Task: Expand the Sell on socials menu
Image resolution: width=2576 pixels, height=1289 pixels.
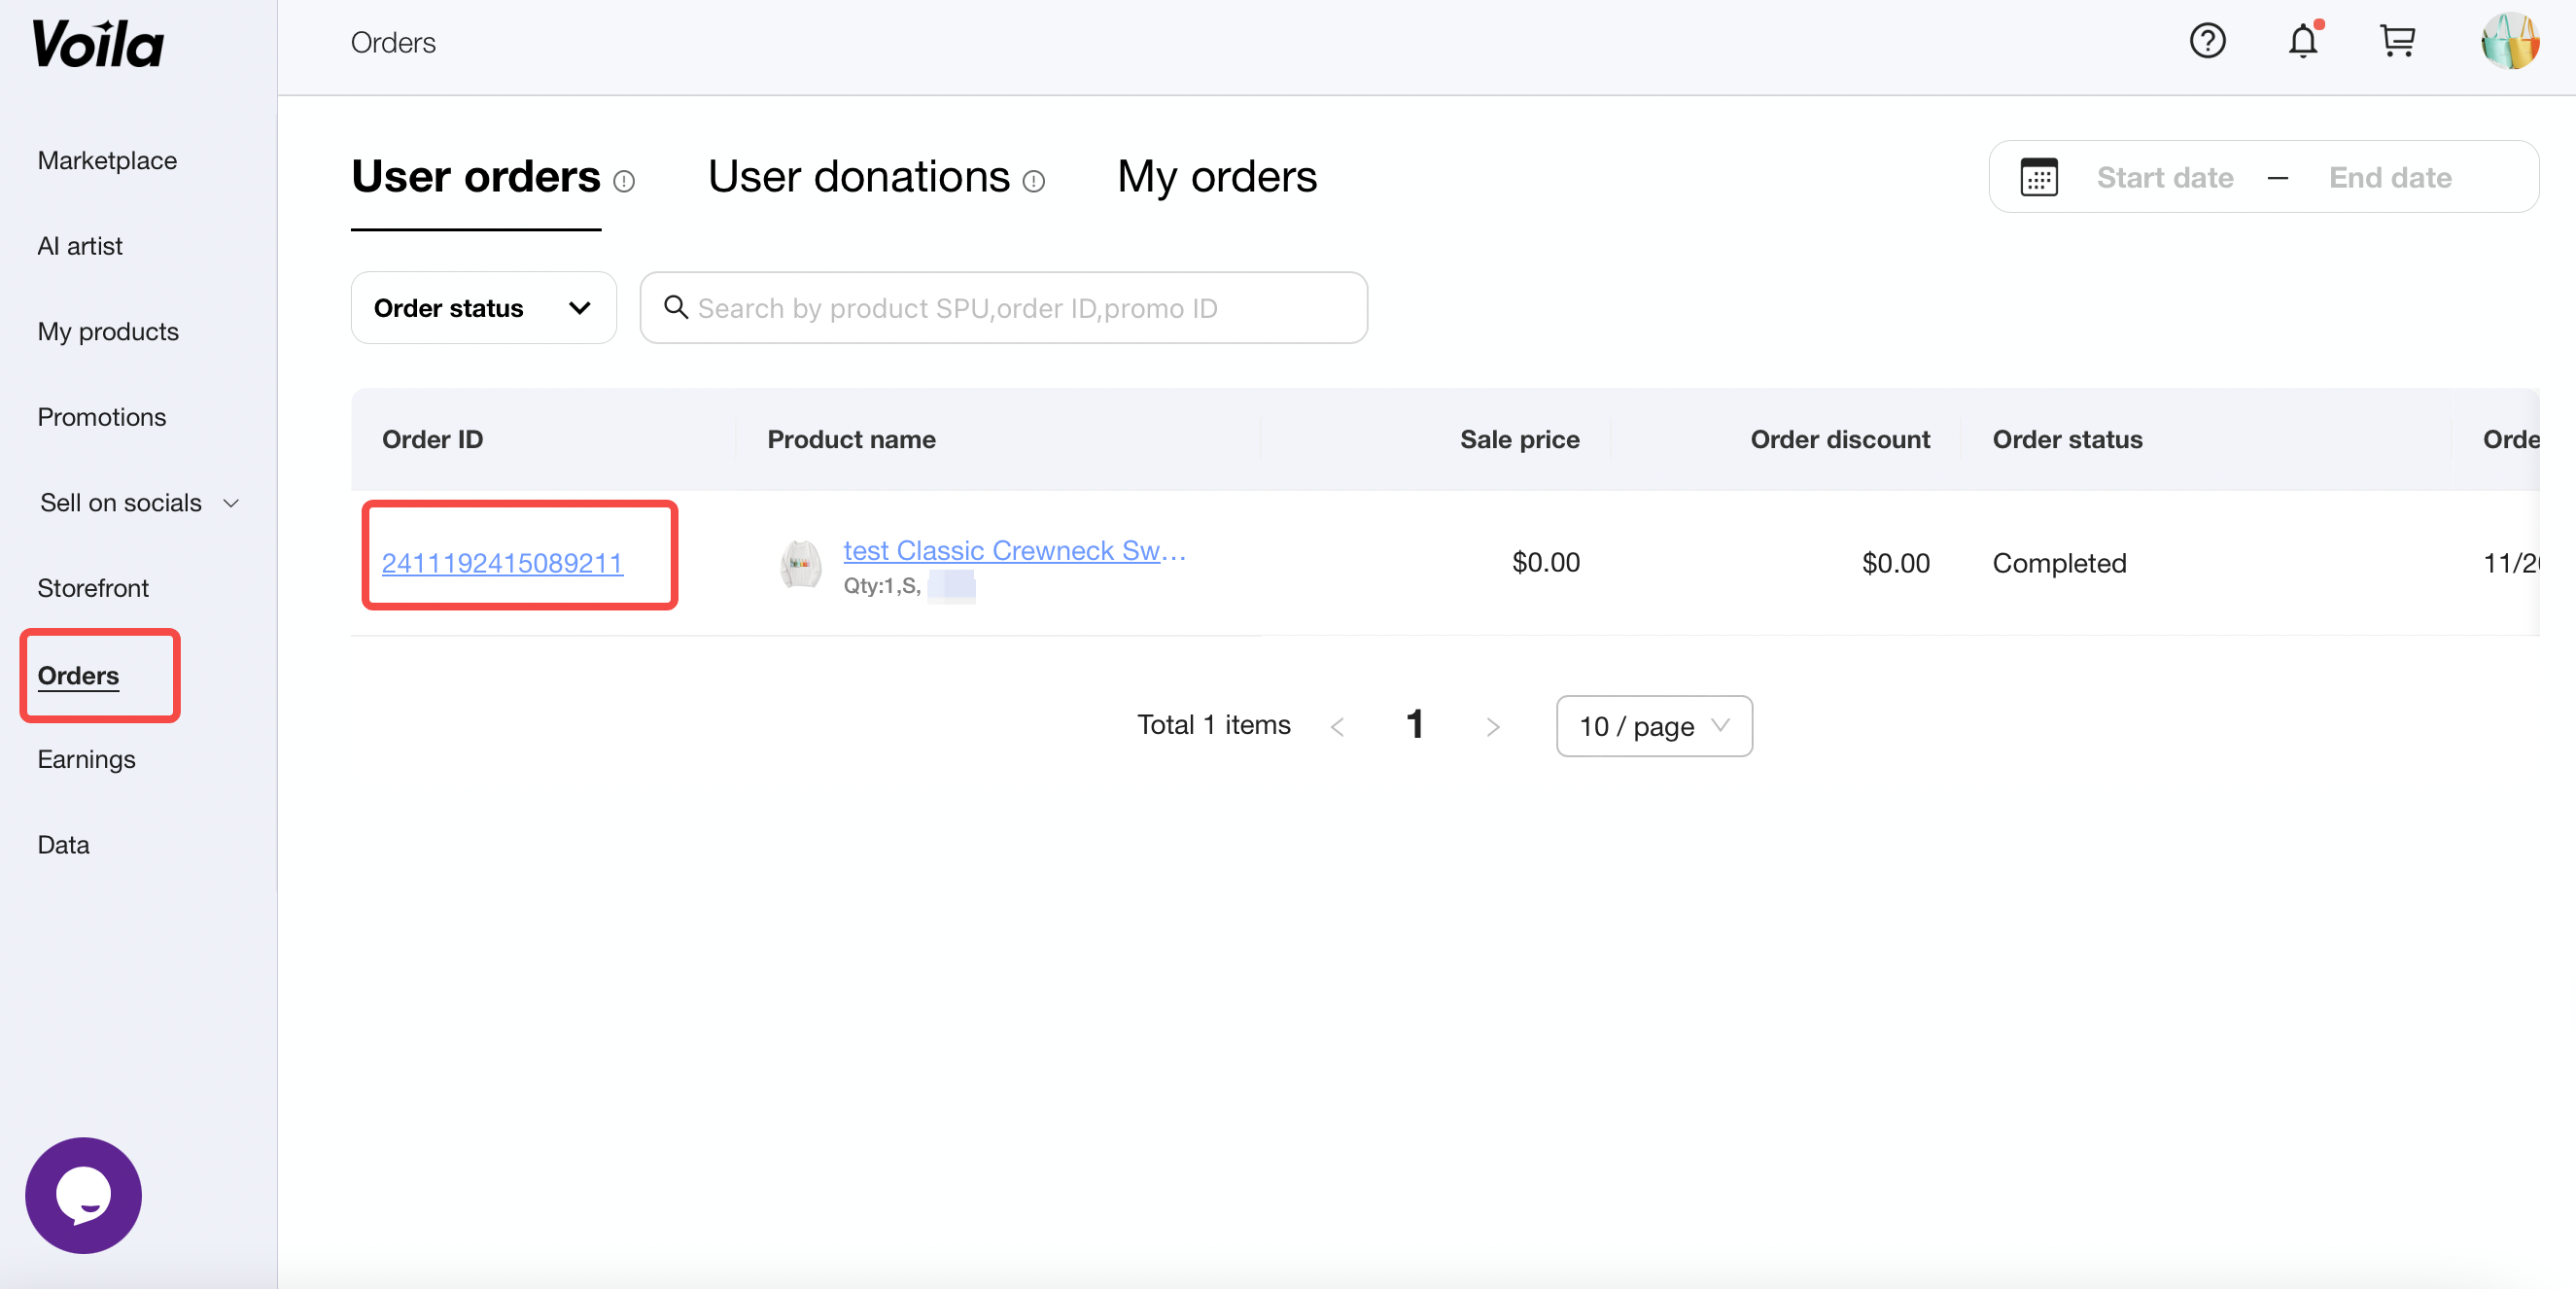Action: [x=138, y=502]
